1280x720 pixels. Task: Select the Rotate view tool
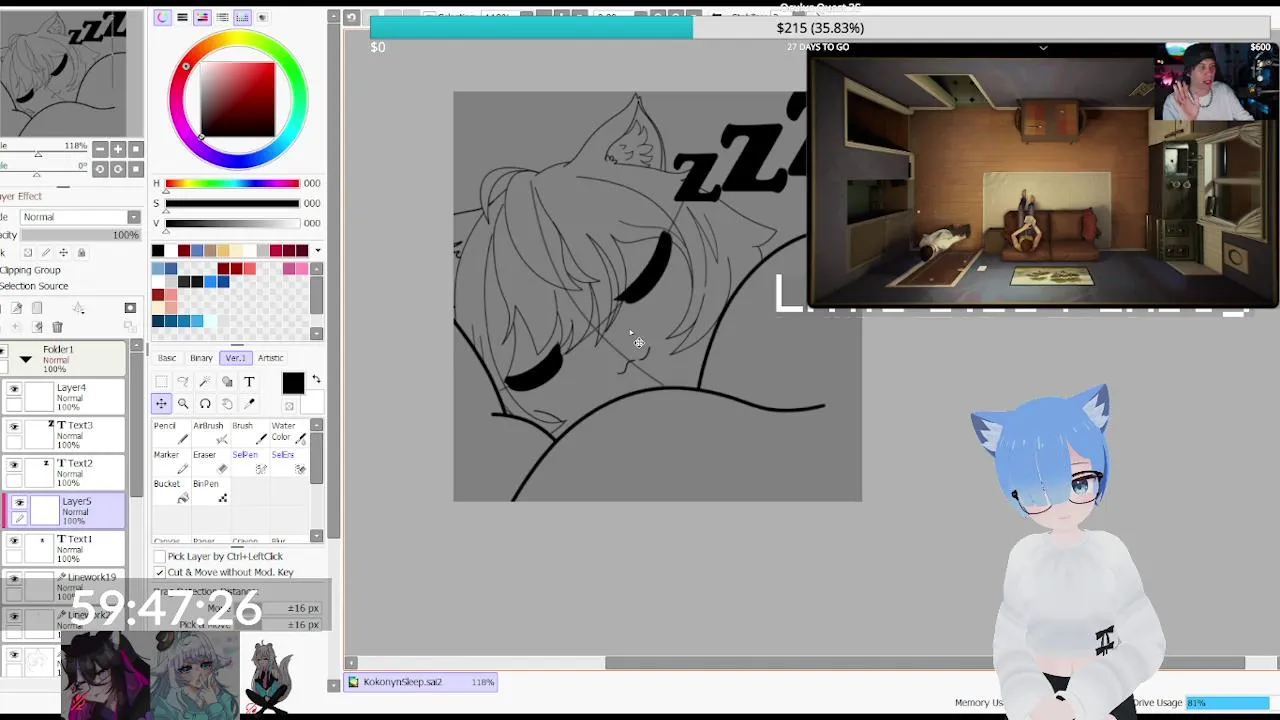click(x=205, y=404)
